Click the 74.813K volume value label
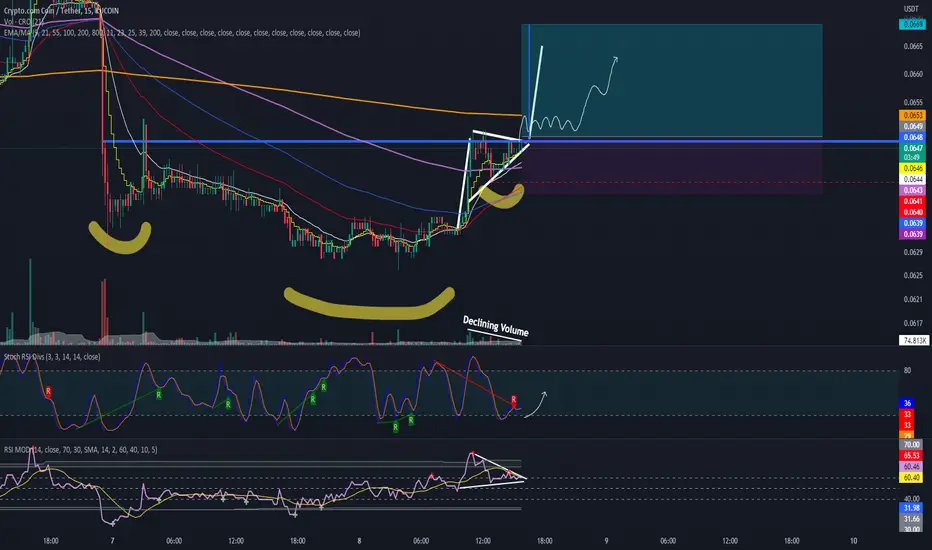Image resolution: width=932 pixels, height=550 pixels. pos(914,340)
